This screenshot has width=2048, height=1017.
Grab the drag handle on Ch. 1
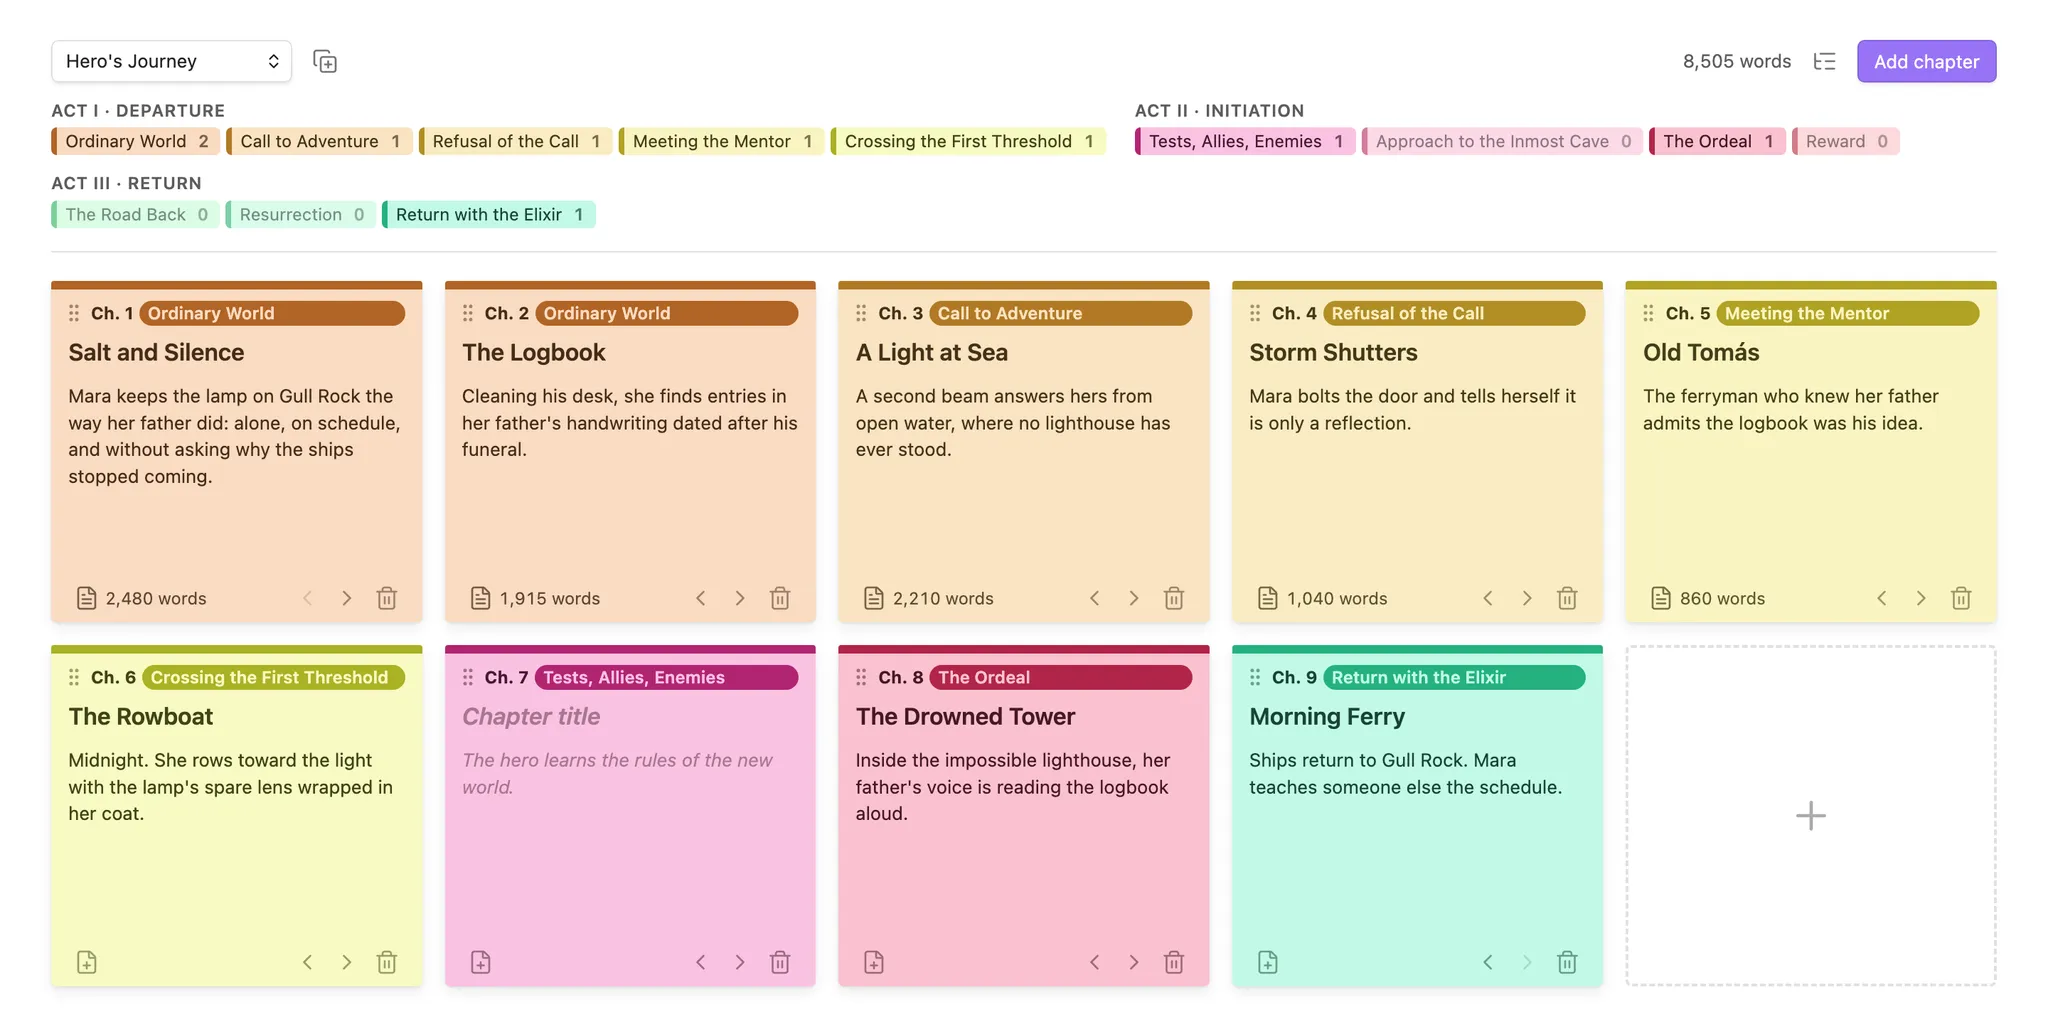[74, 313]
